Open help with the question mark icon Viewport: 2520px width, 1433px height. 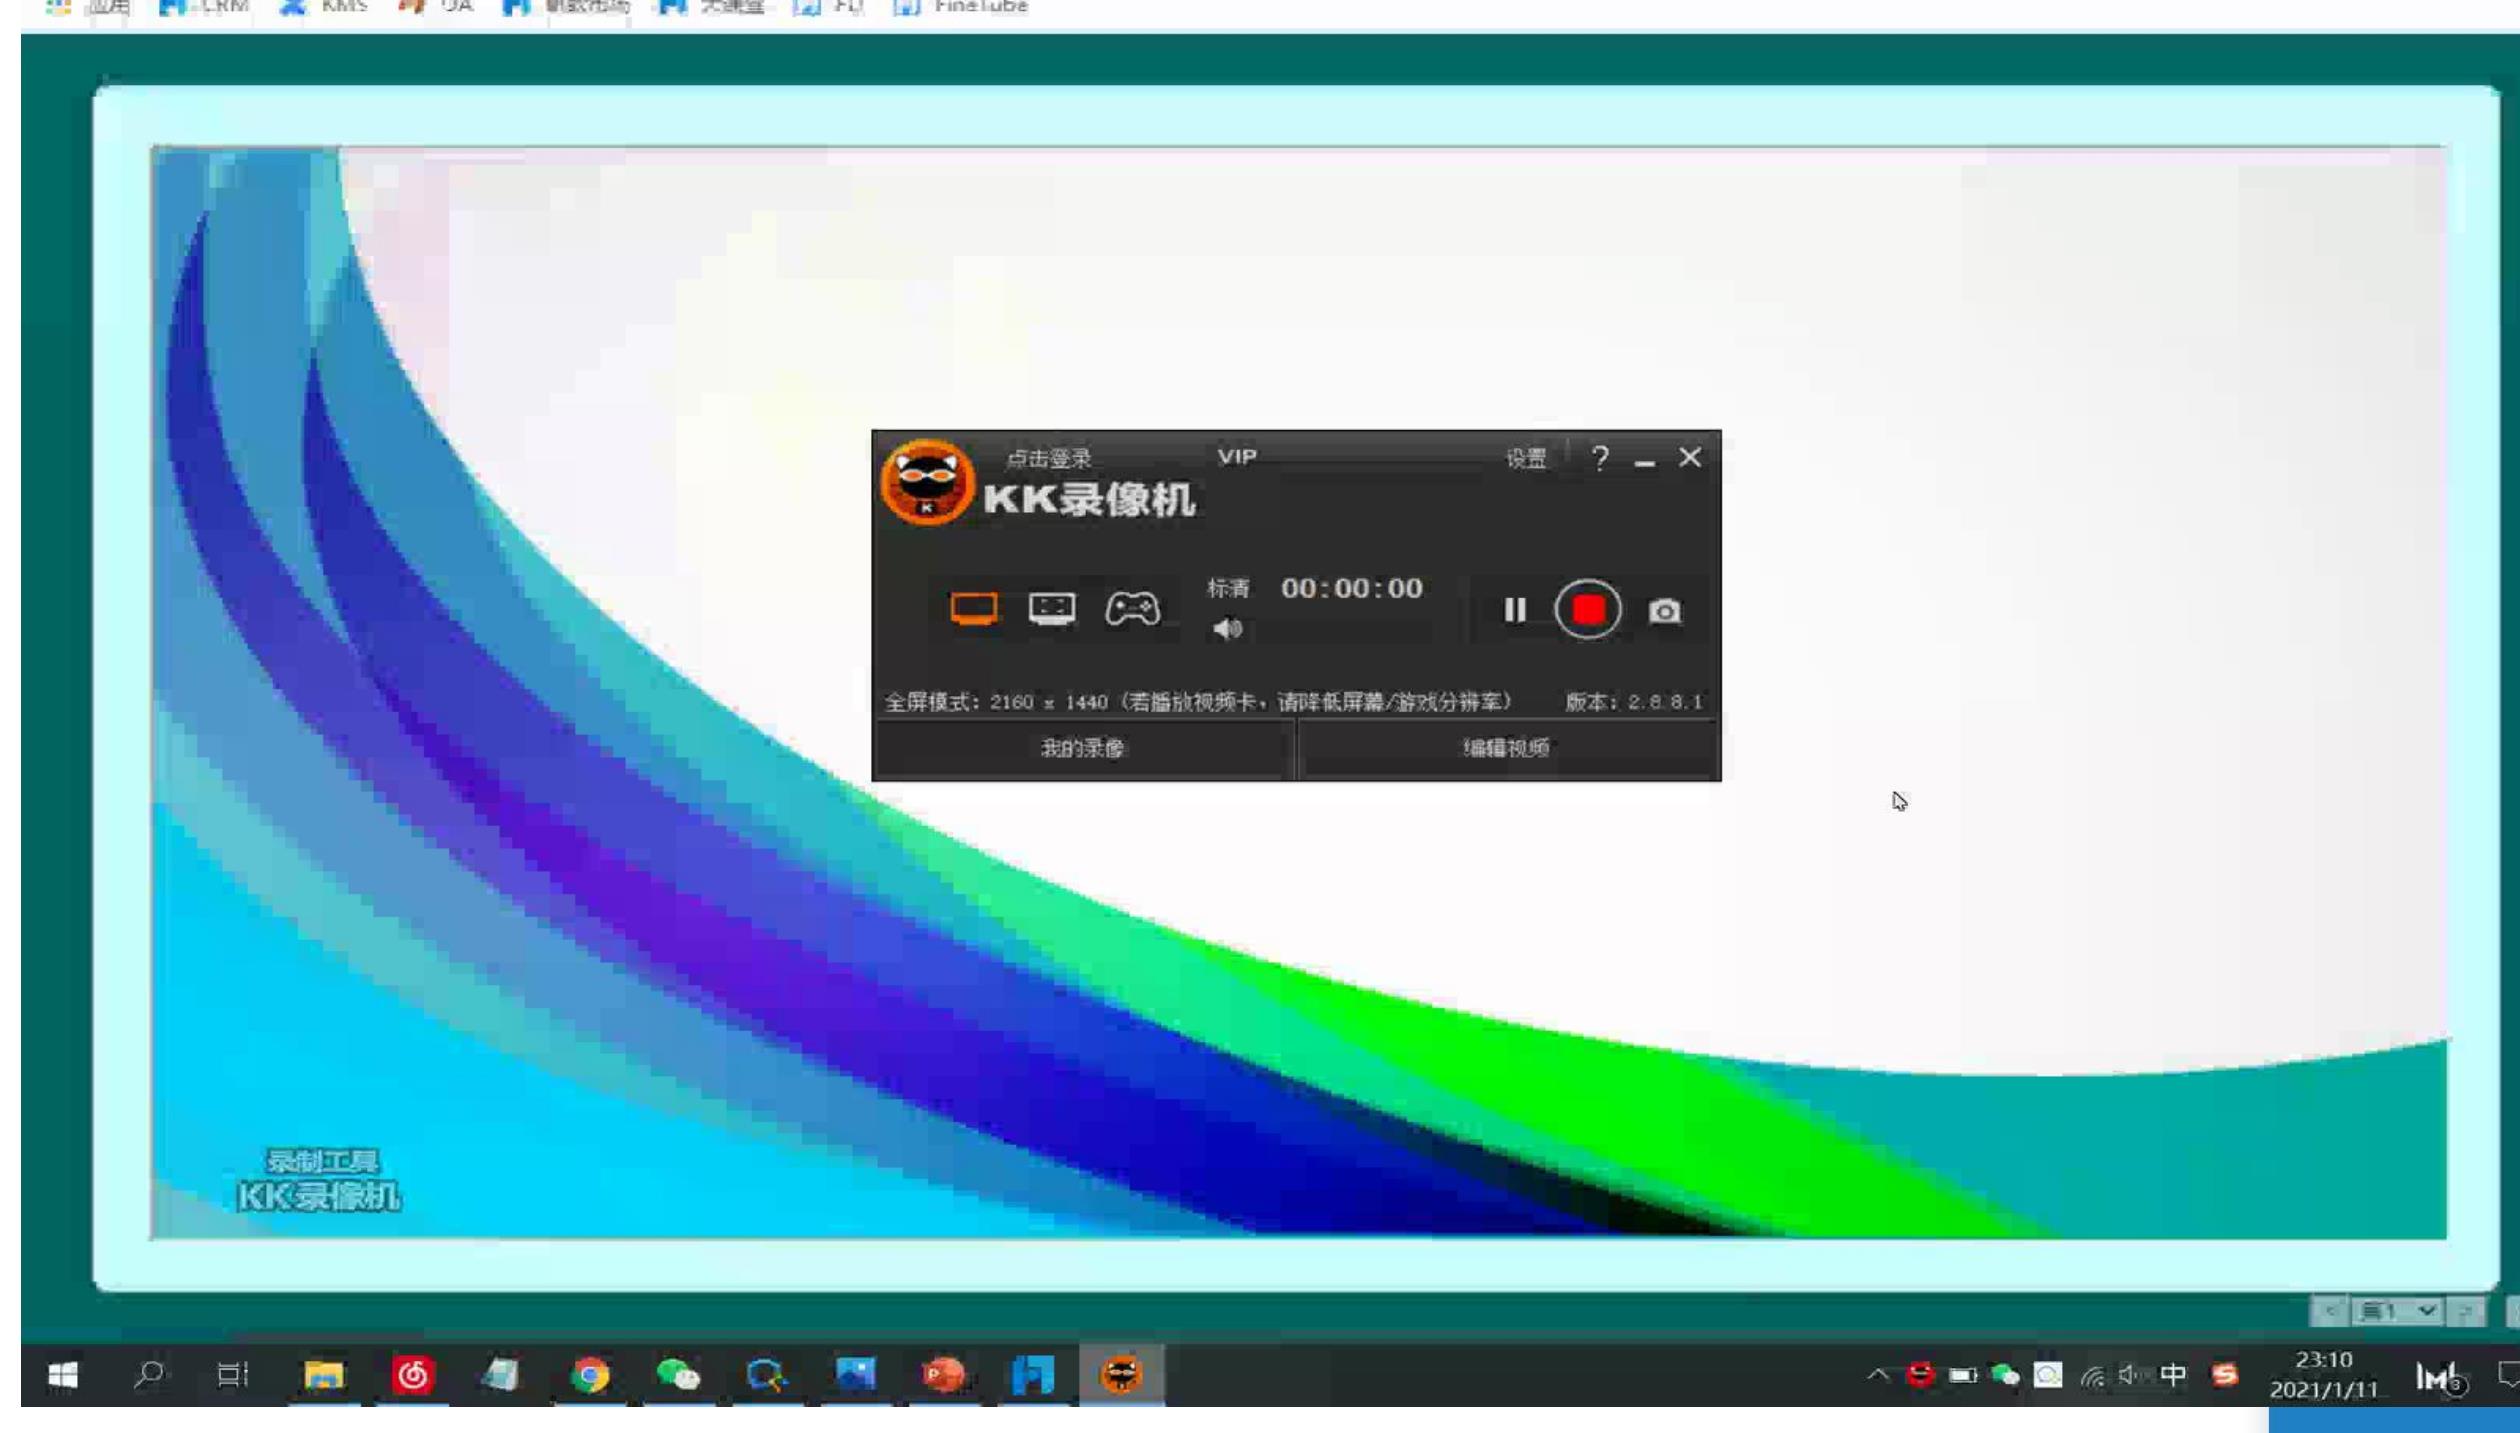(1600, 458)
